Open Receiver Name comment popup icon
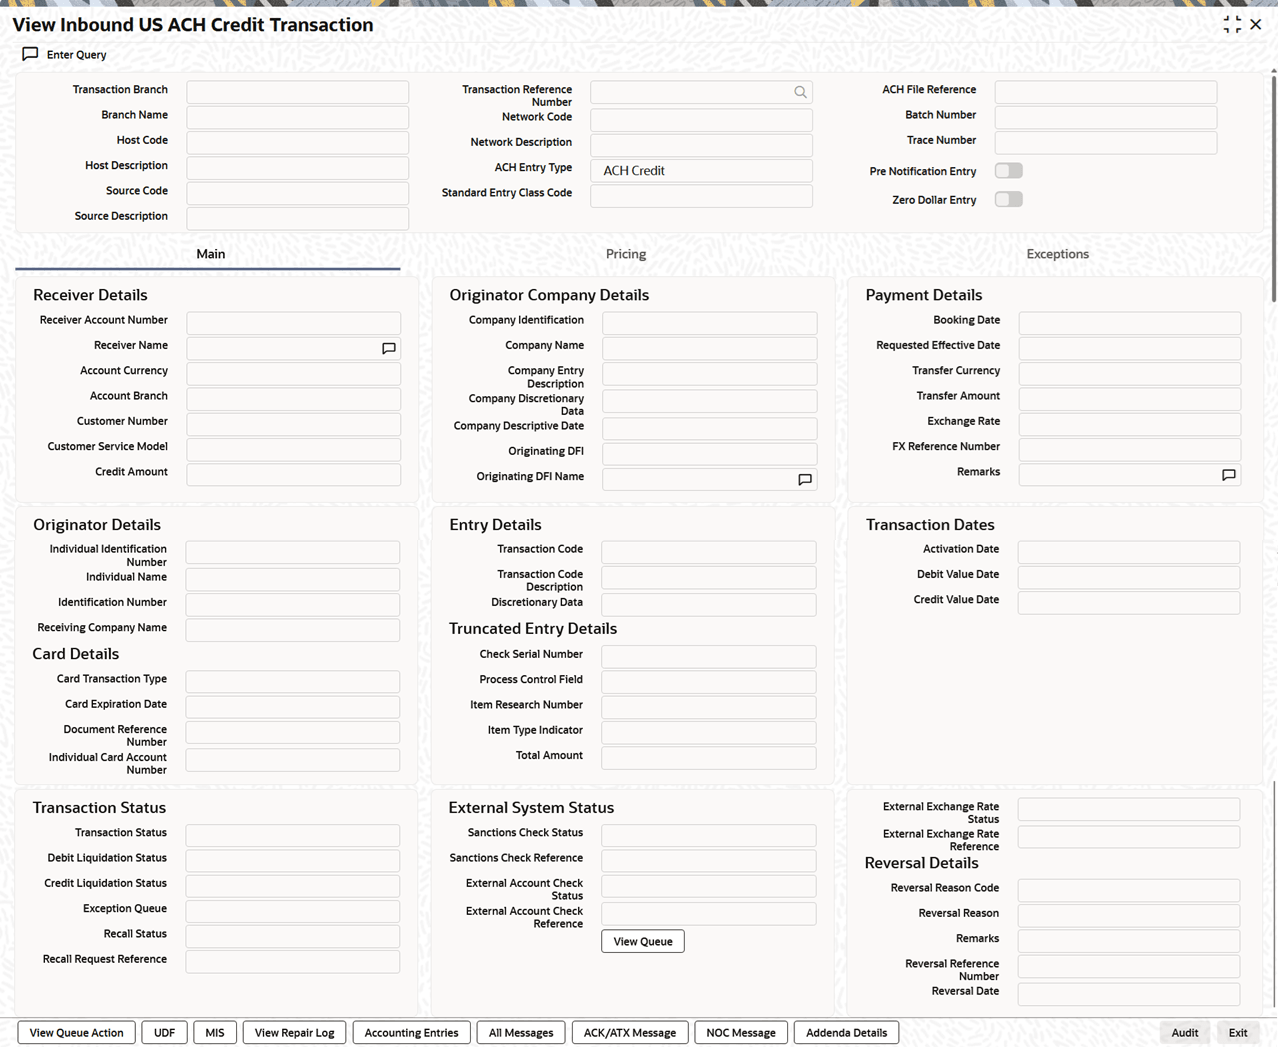Image resolution: width=1278 pixels, height=1047 pixels. 389,348
